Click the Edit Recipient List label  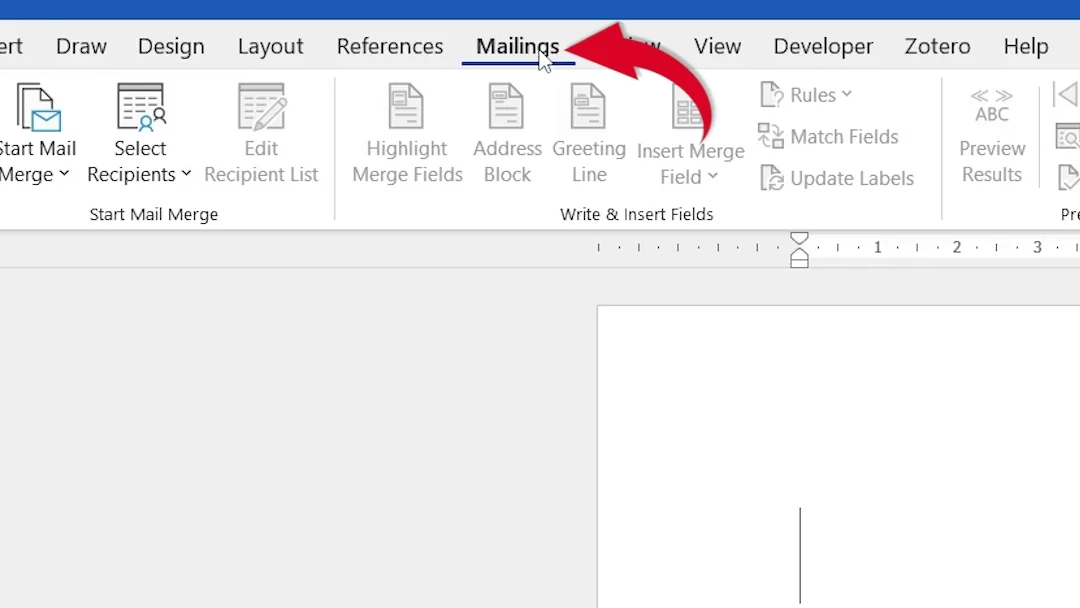[261, 161]
